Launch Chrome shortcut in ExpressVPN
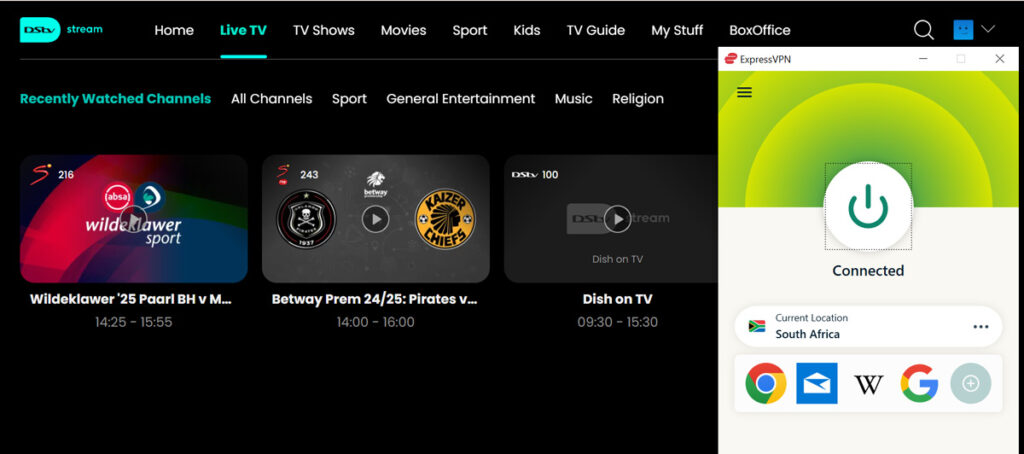This screenshot has width=1024, height=454. (765, 383)
